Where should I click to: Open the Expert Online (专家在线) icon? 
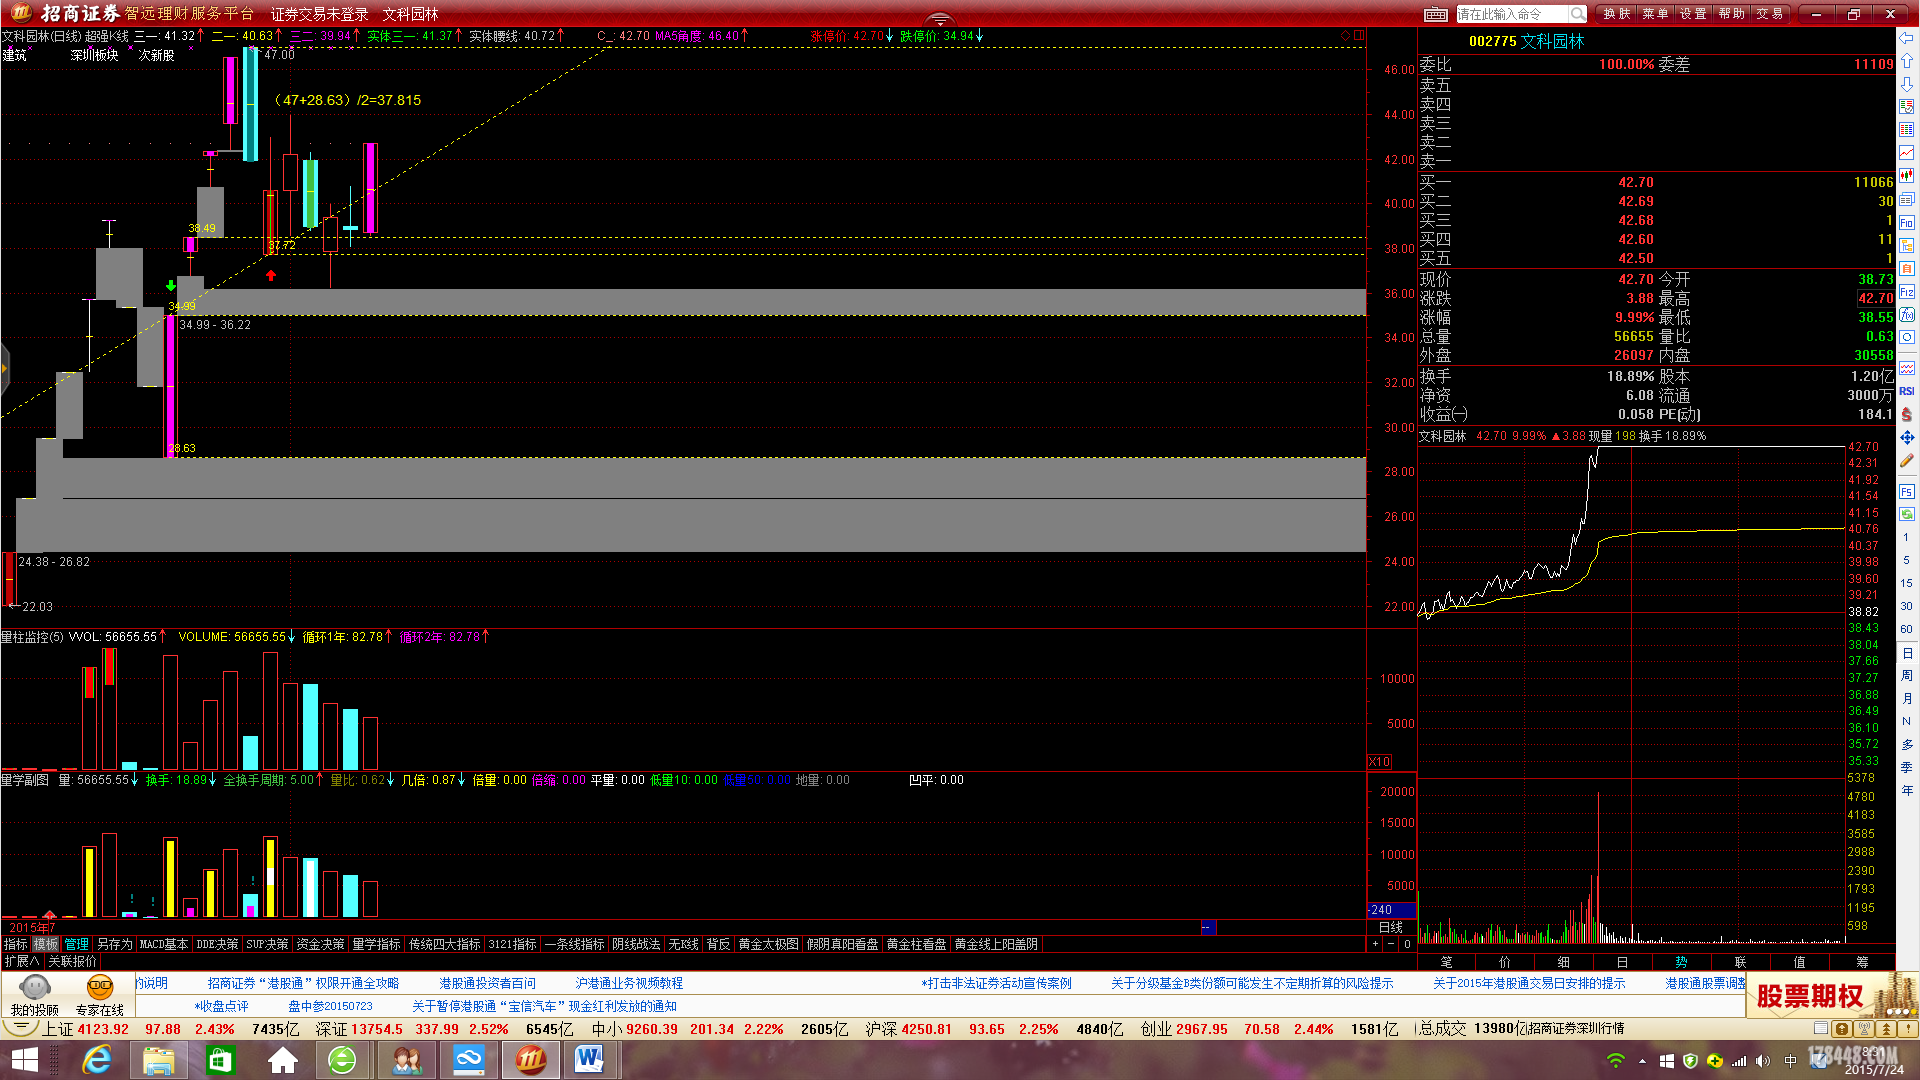99,996
